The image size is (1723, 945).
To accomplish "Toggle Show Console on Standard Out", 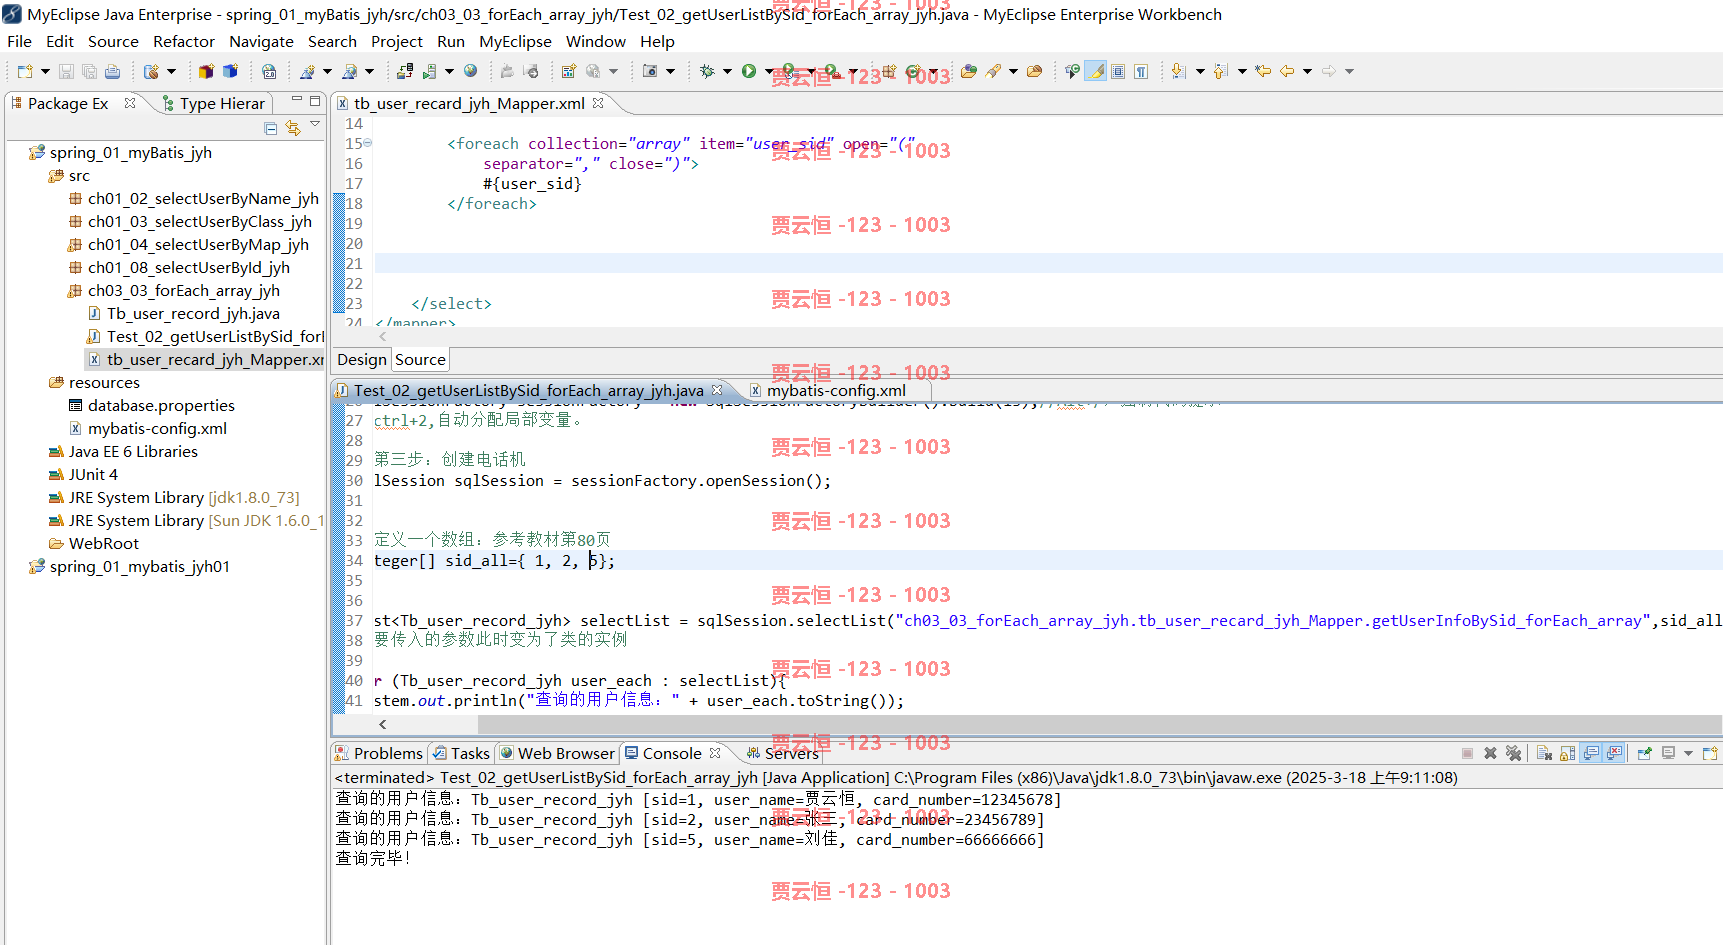I will [1591, 753].
